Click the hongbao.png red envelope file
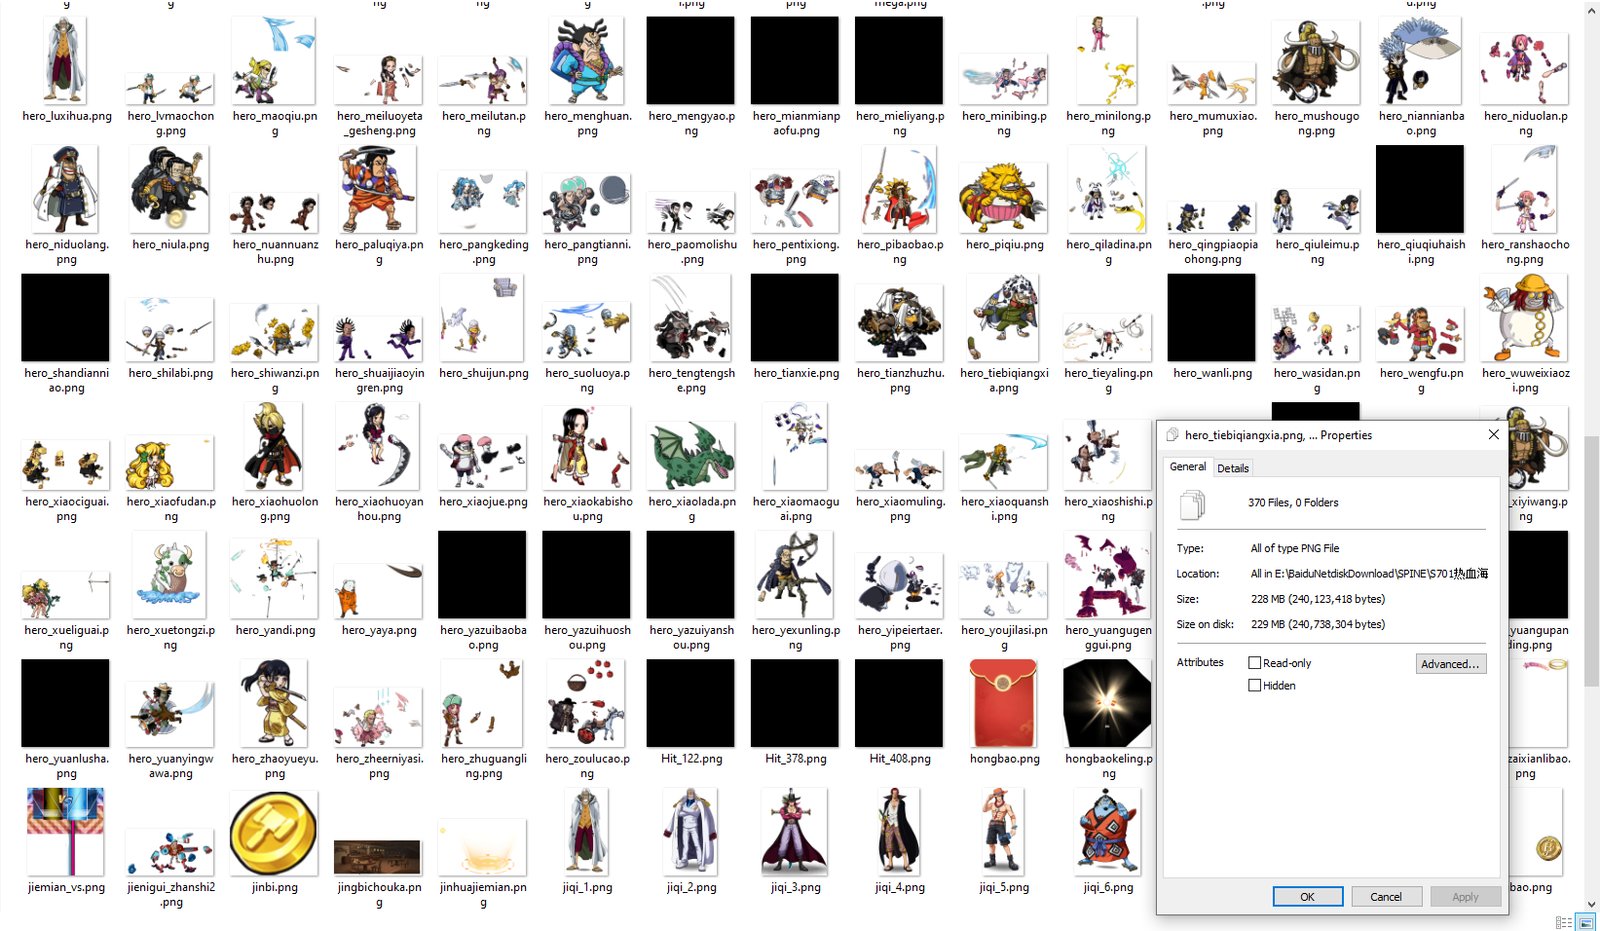 (x=1004, y=704)
